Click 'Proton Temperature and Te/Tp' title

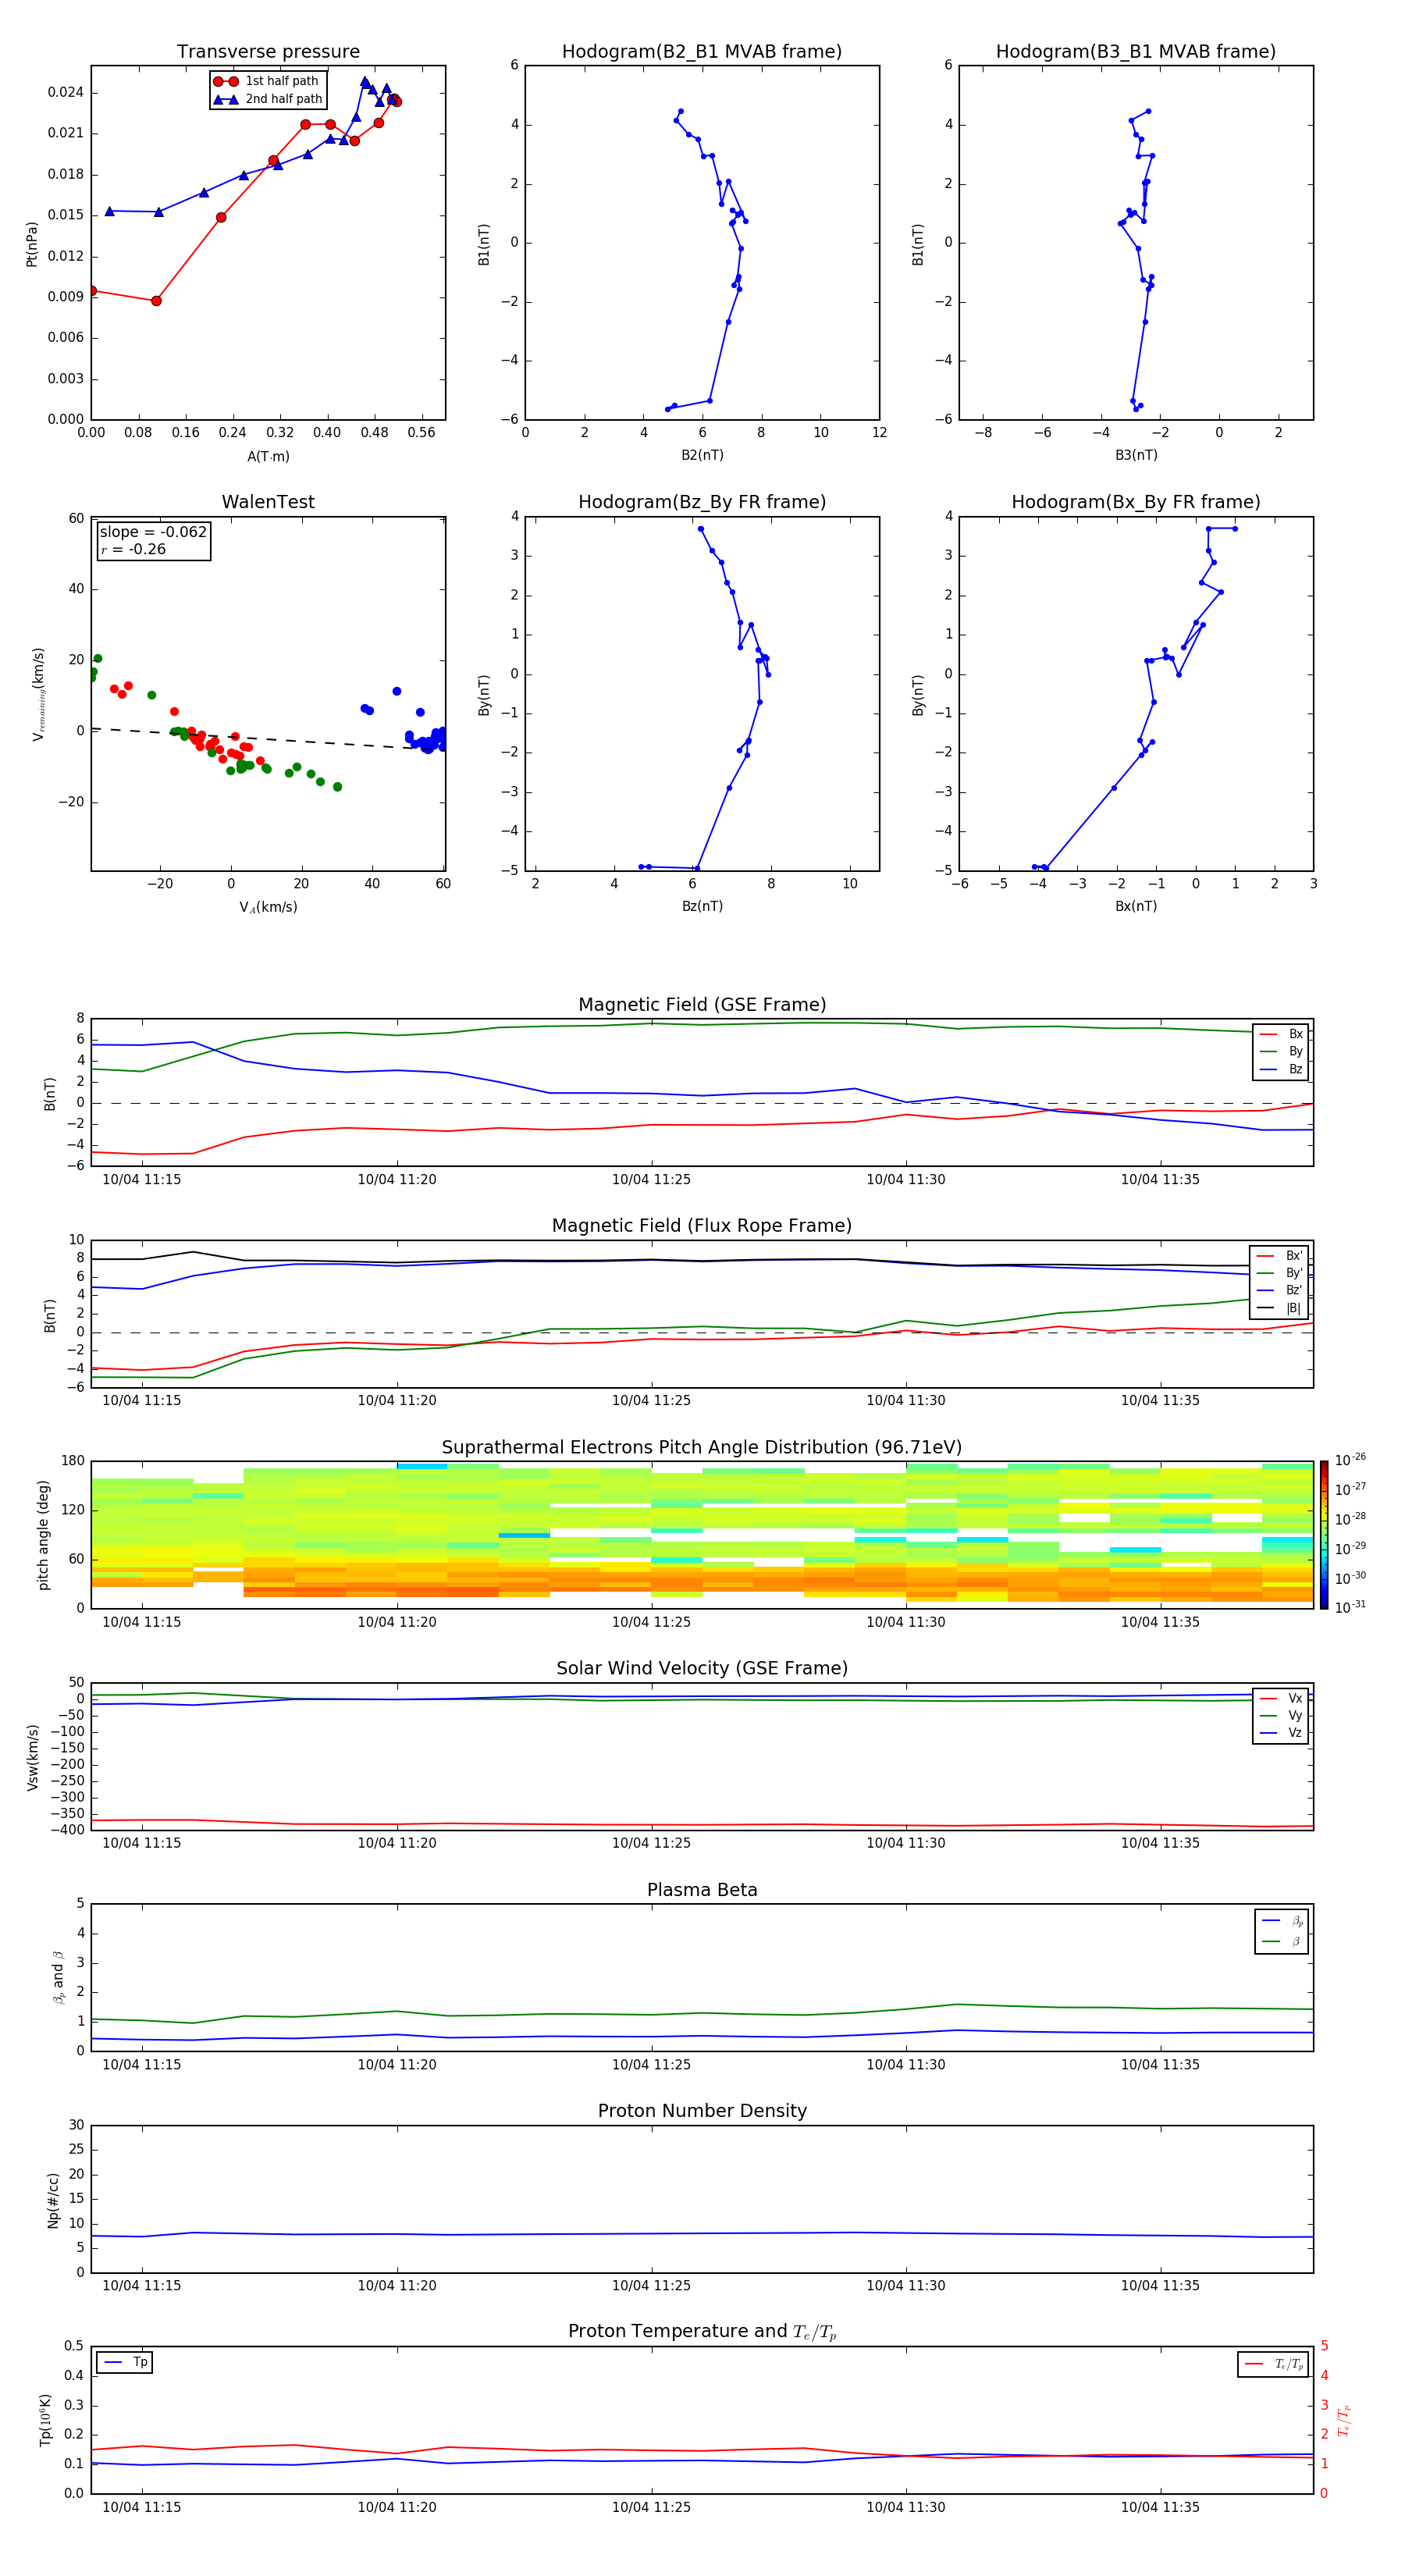pos(702,2332)
